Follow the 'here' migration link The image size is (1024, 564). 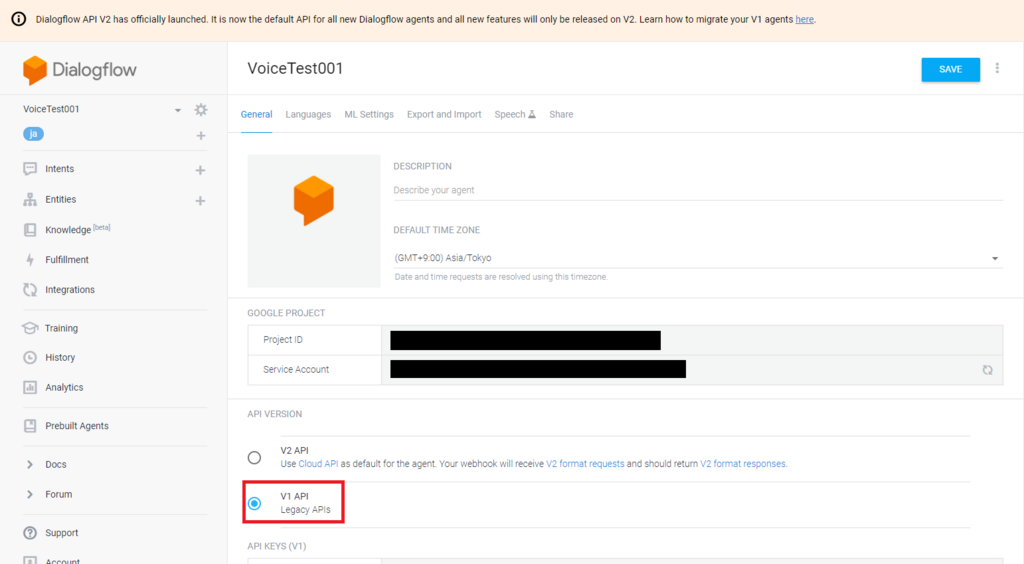coord(805,20)
